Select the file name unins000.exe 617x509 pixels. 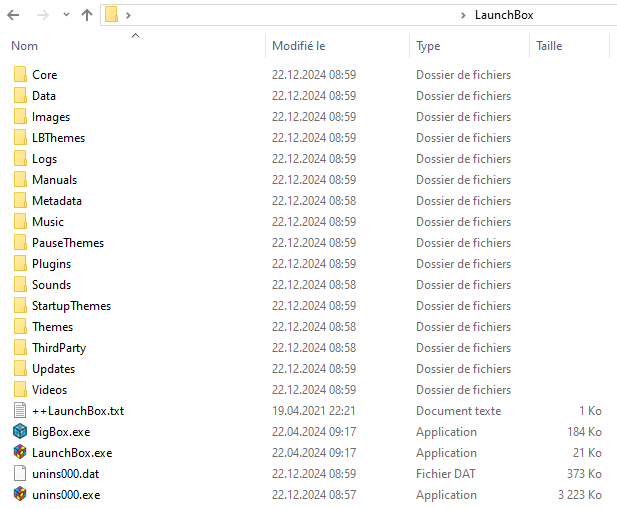66,494
